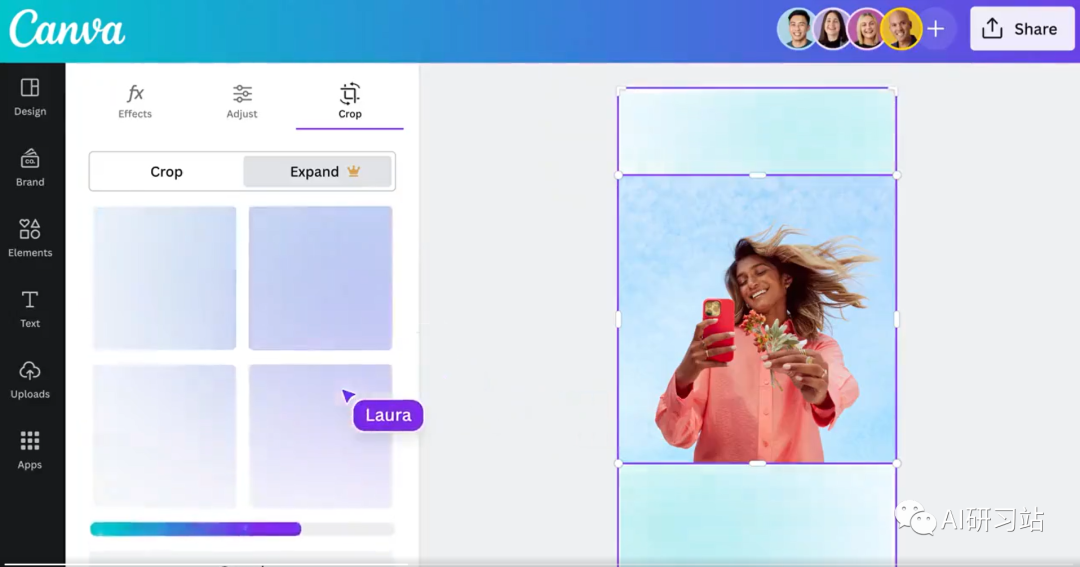Open the Design sidebar panel
1080x567 pixels.
point(30,96)
